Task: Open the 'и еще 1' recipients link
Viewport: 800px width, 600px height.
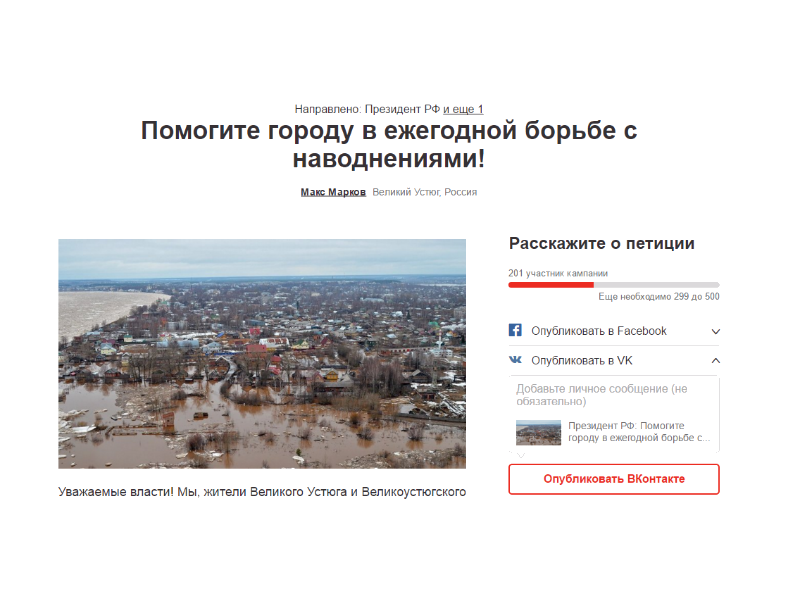Action: click(463, 109)
